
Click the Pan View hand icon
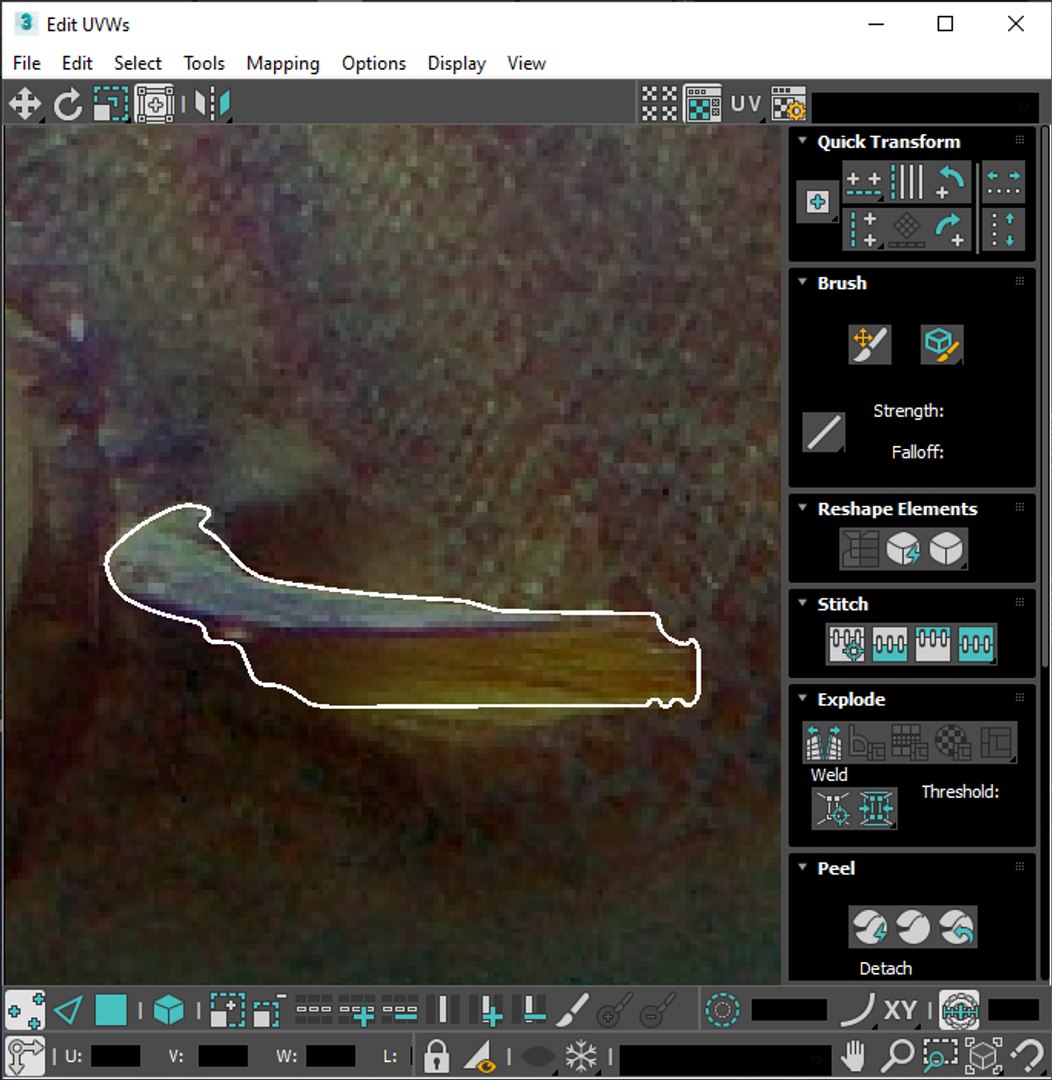coord(854,1055)
